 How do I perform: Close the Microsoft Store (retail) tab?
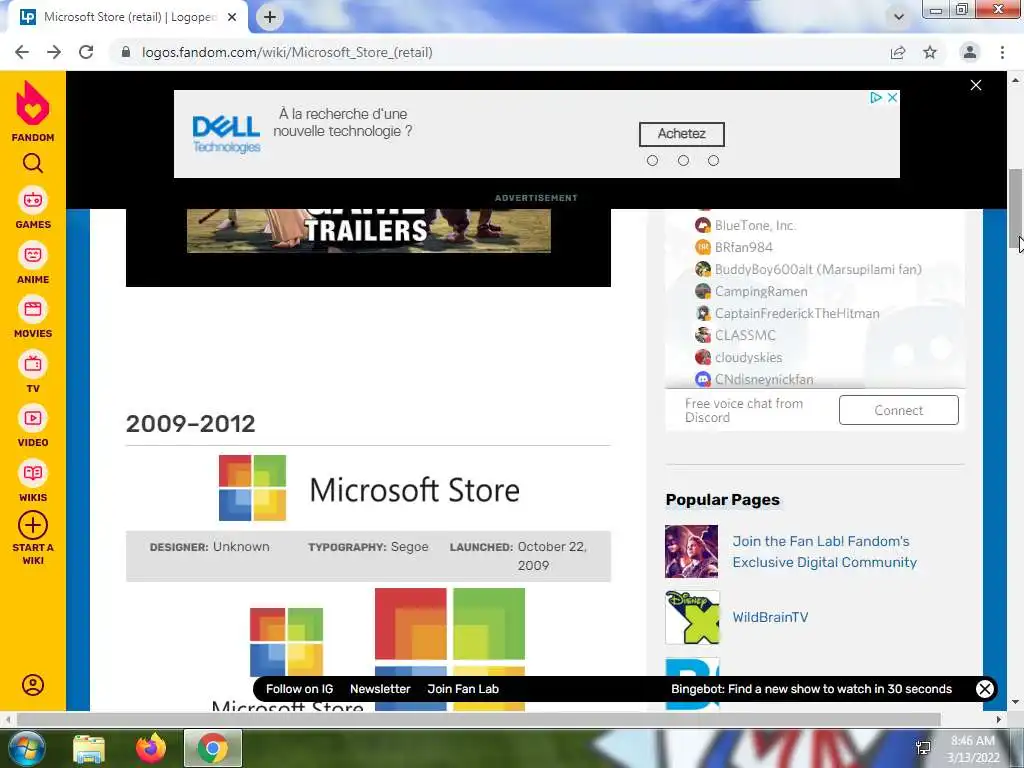coord(232,17)
